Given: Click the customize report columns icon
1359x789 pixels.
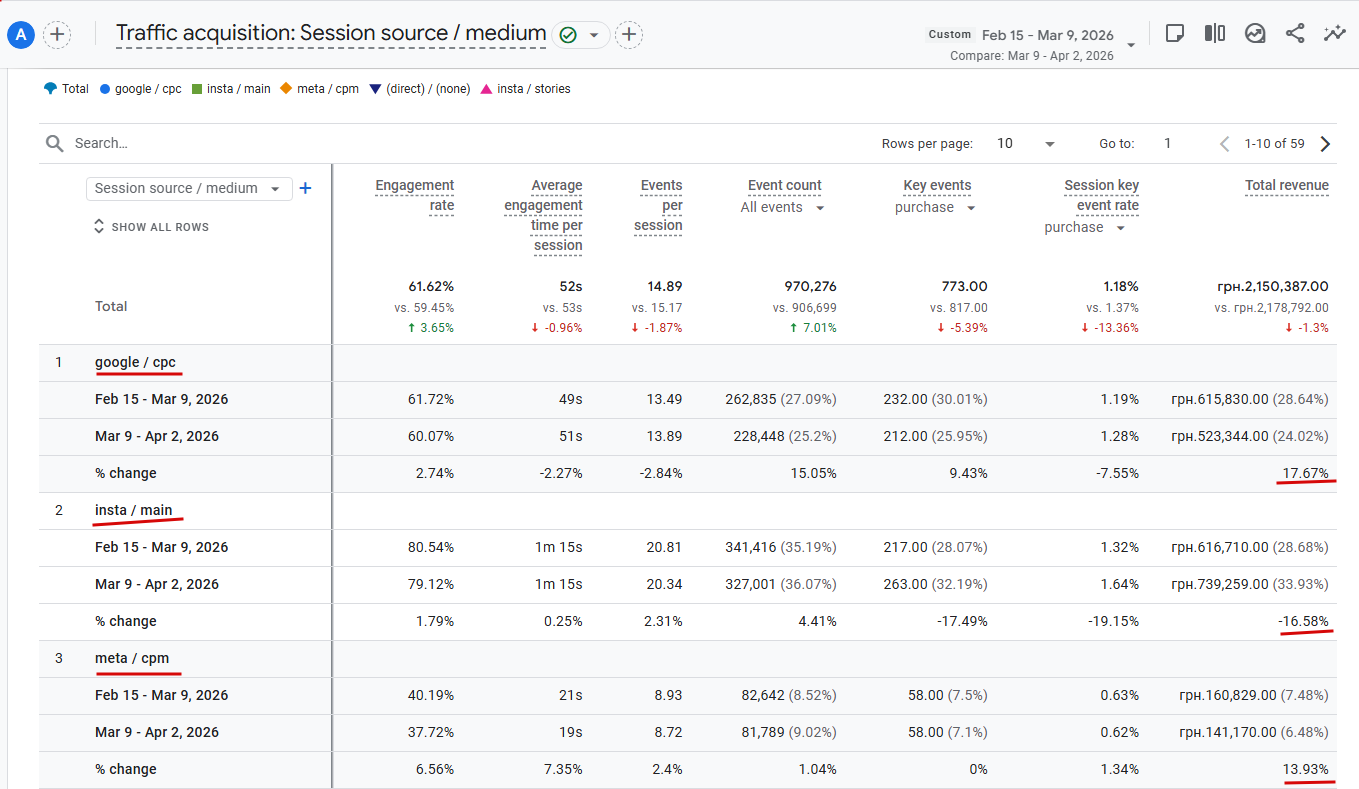Looking at the screenshot, I should [1215, 33].
